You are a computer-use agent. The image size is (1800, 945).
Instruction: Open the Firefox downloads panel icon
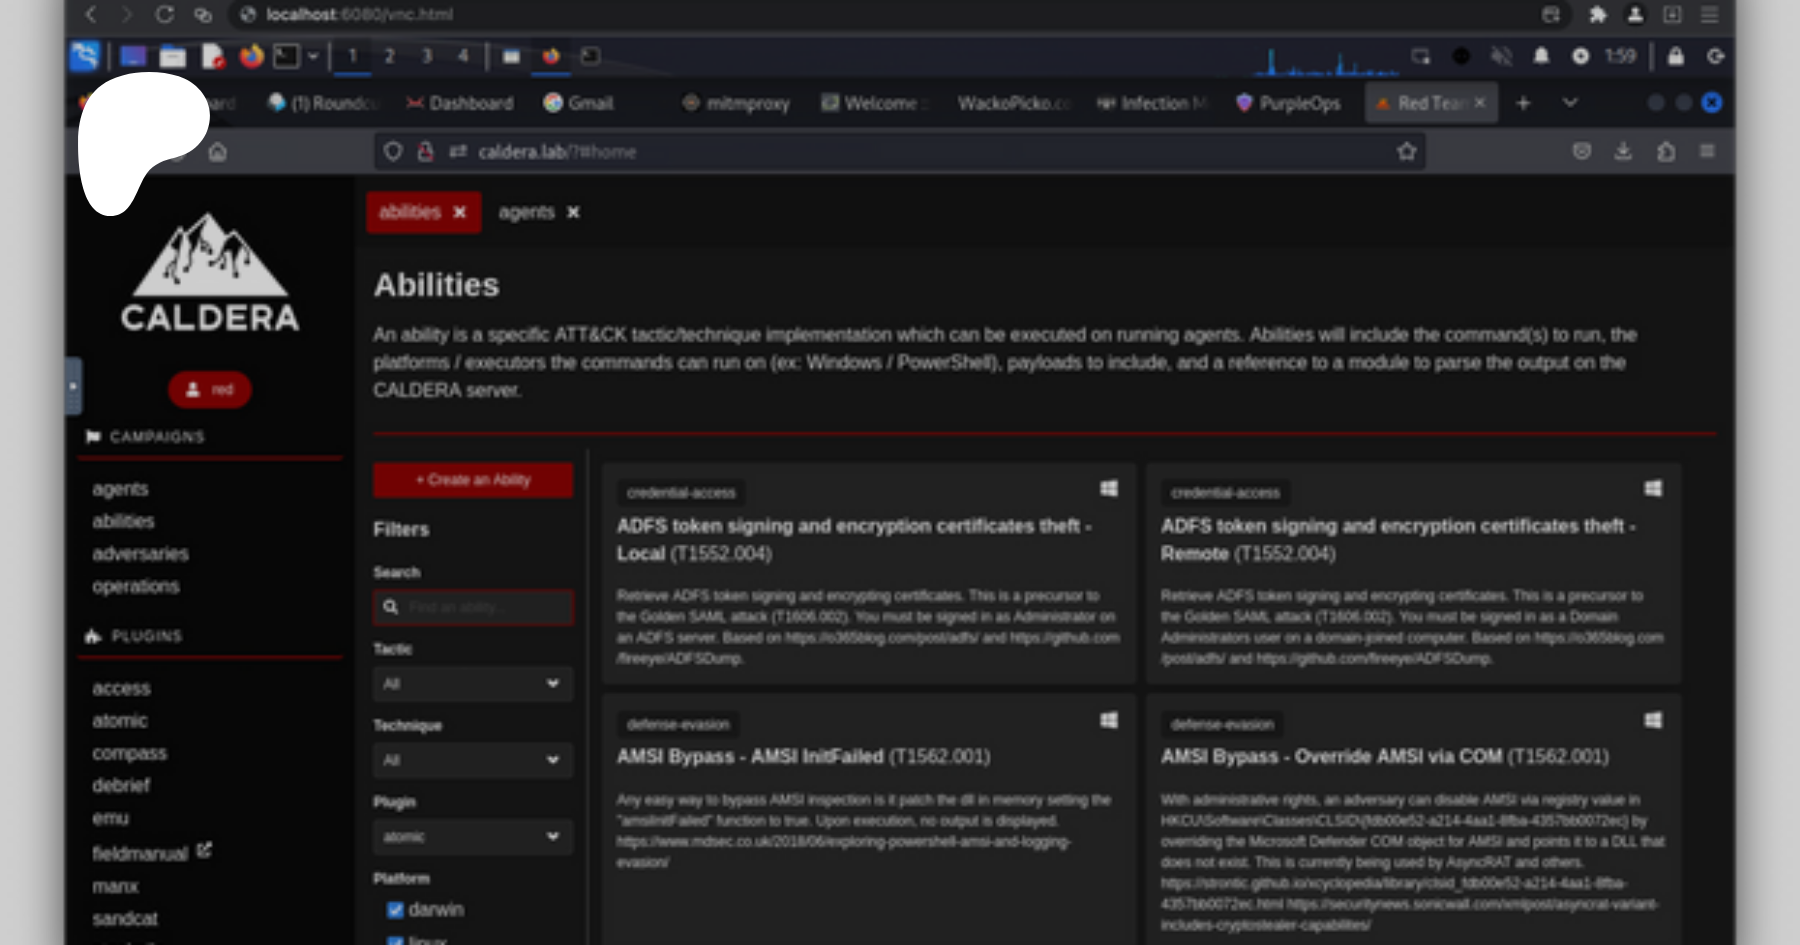click(1623, 152)
